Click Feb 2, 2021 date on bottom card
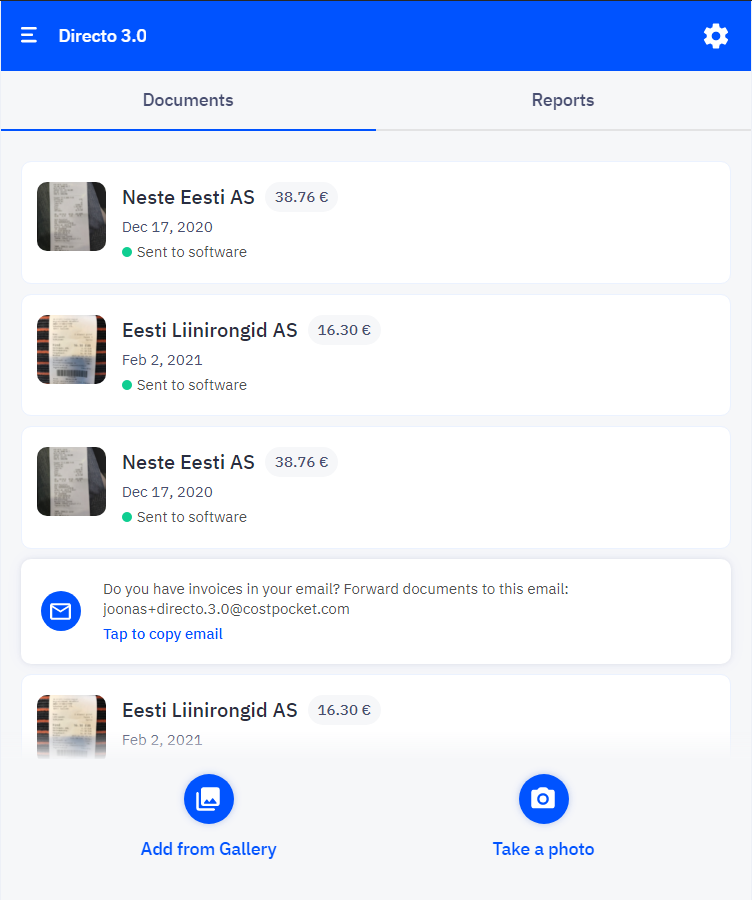 click(x=162, y=740)
